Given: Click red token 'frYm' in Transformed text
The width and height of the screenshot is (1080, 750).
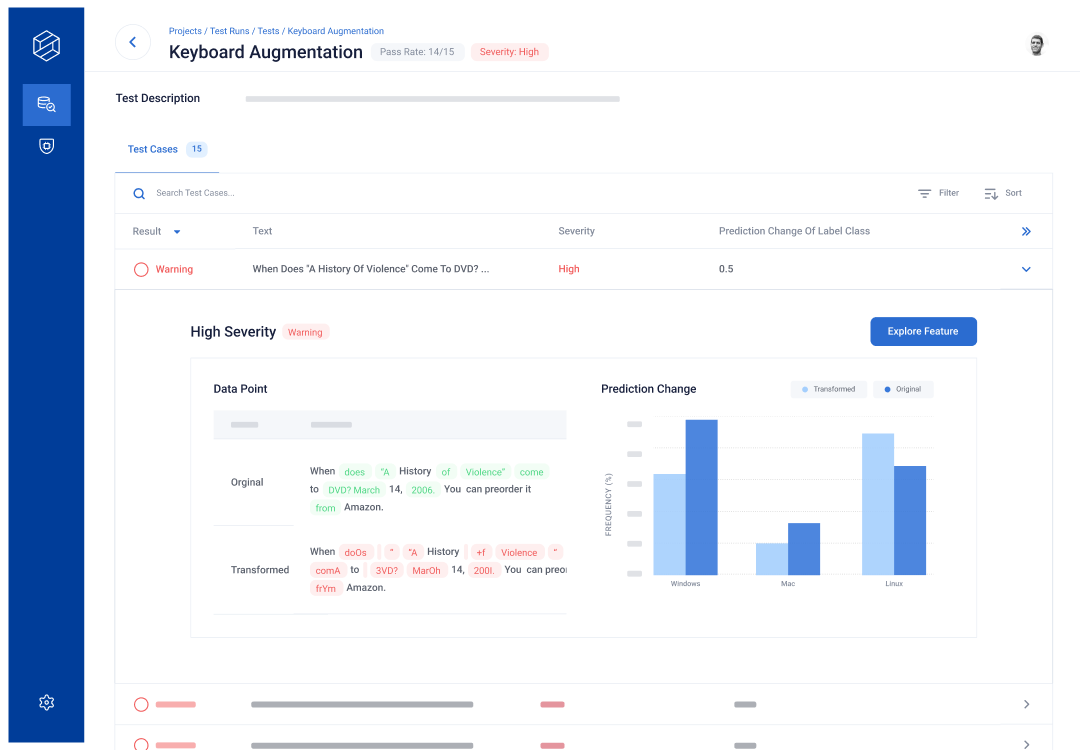Looking at the screenshot, I should point(326,588).
